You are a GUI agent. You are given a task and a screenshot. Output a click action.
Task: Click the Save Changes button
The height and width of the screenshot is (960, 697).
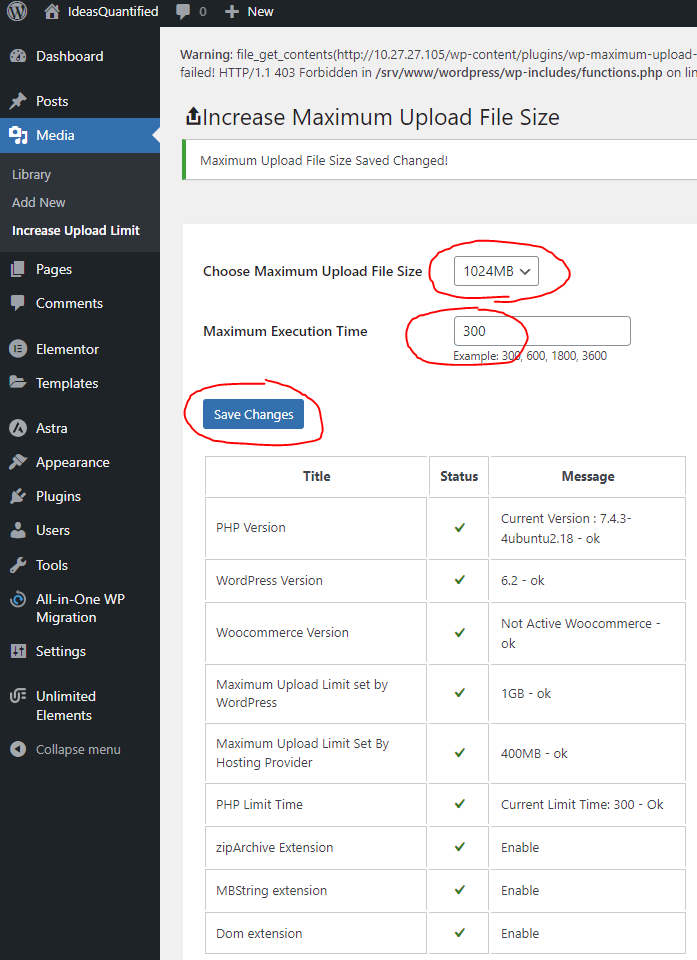254,414
